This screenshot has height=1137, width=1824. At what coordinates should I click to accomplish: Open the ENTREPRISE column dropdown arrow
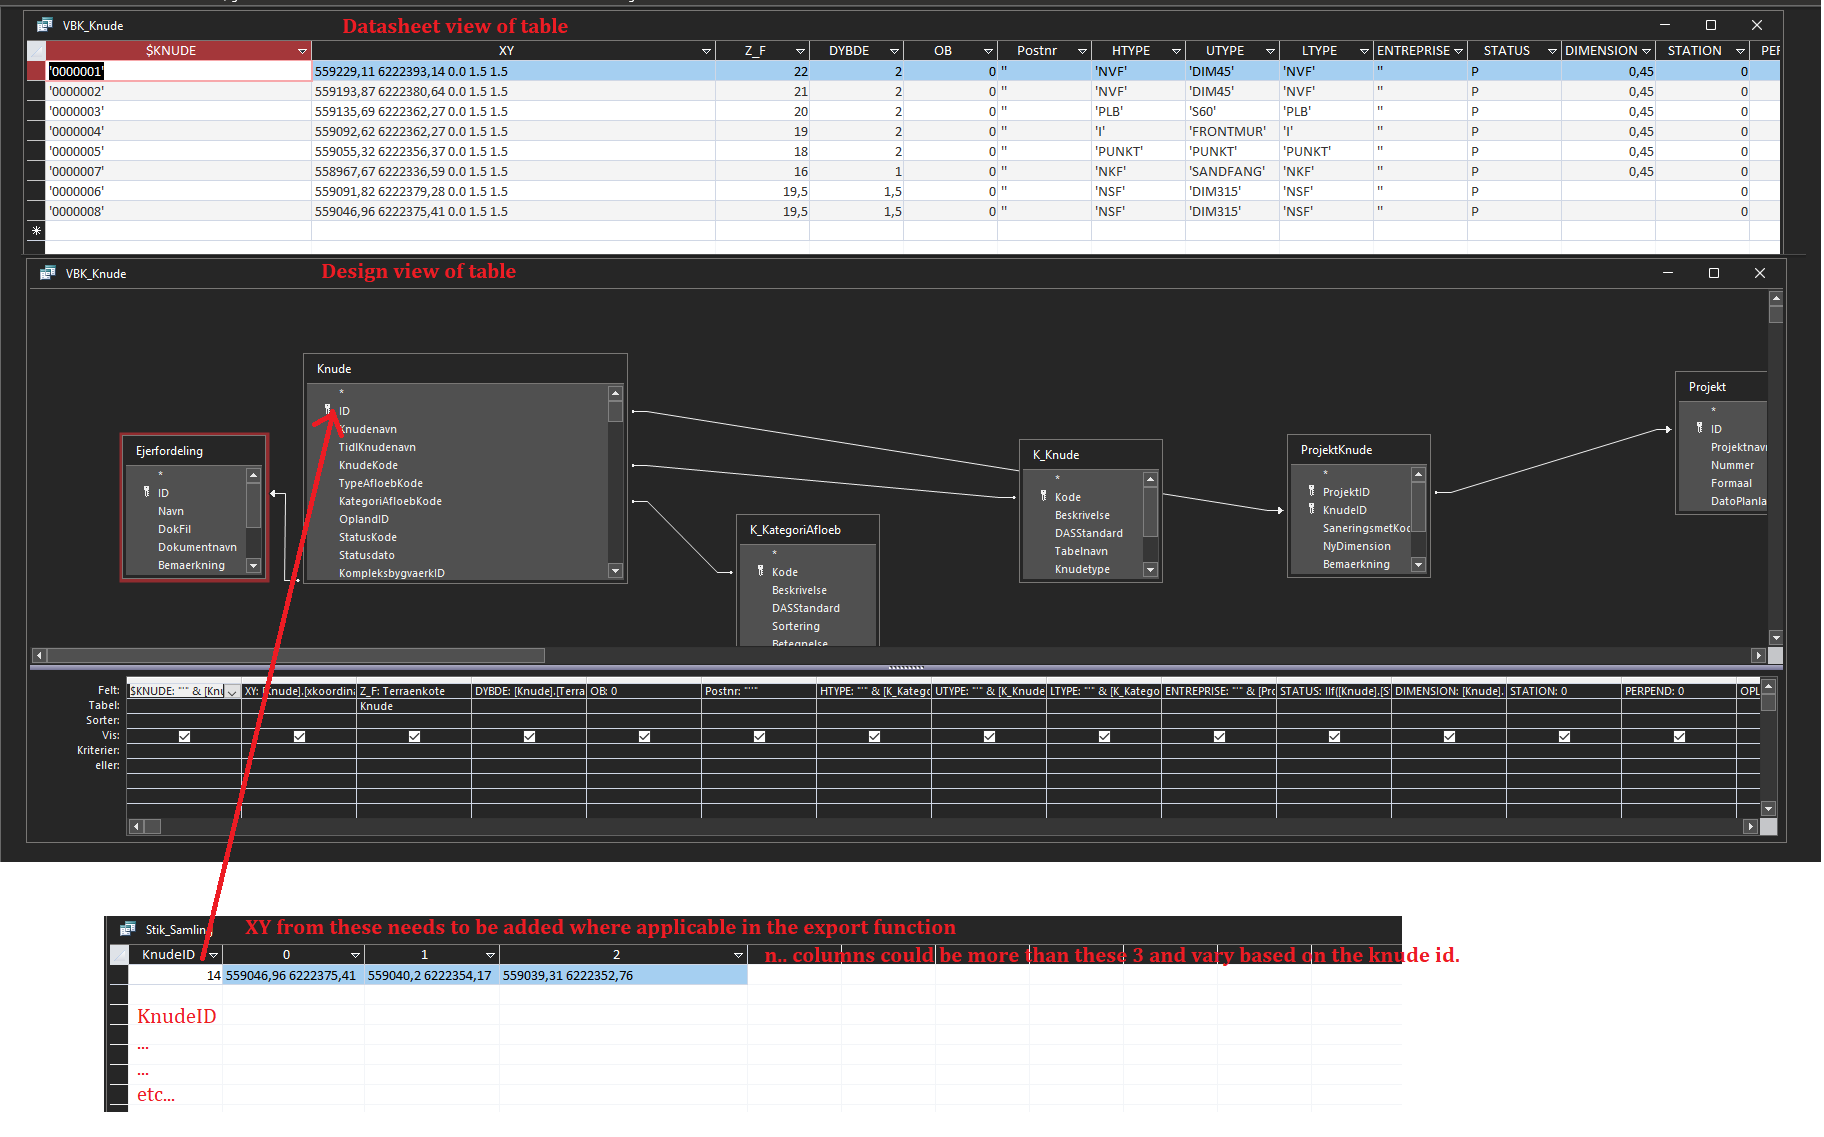pos(1458,51)
